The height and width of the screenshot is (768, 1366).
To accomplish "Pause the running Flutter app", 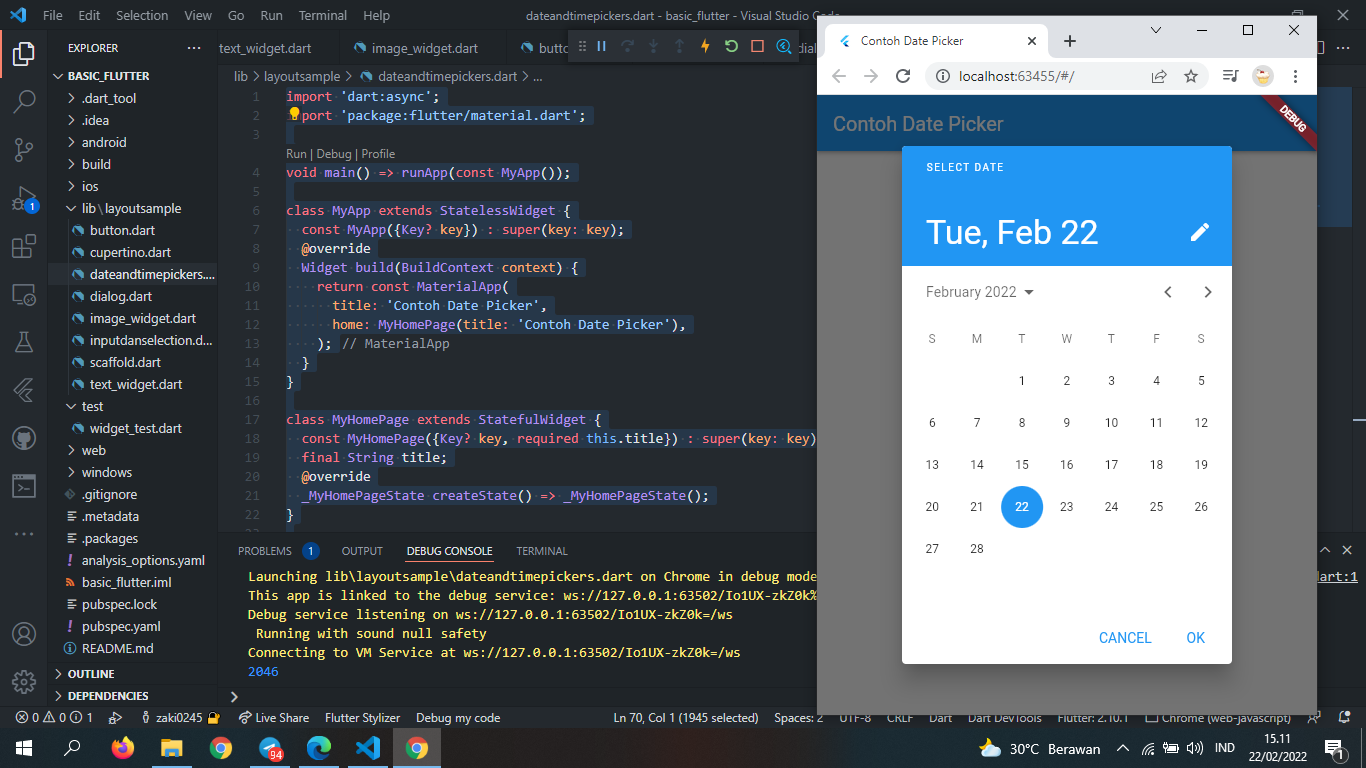I will (602, 47).
